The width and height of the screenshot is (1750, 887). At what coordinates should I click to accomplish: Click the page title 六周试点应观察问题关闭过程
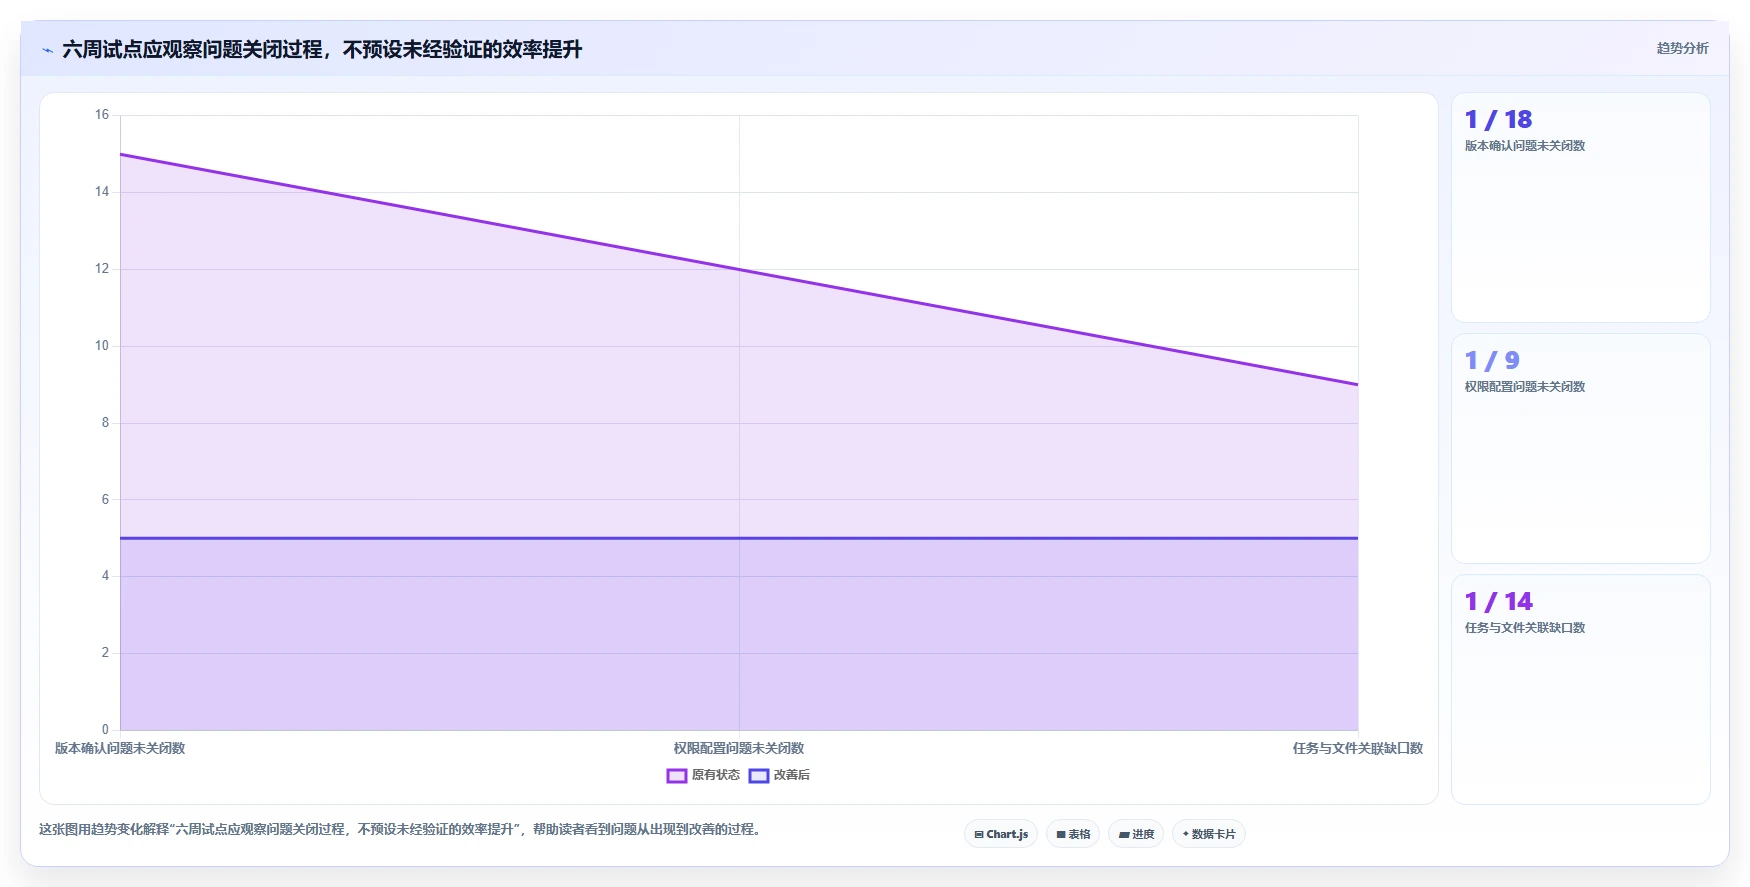pyautogui.click(x=322, y=49)
